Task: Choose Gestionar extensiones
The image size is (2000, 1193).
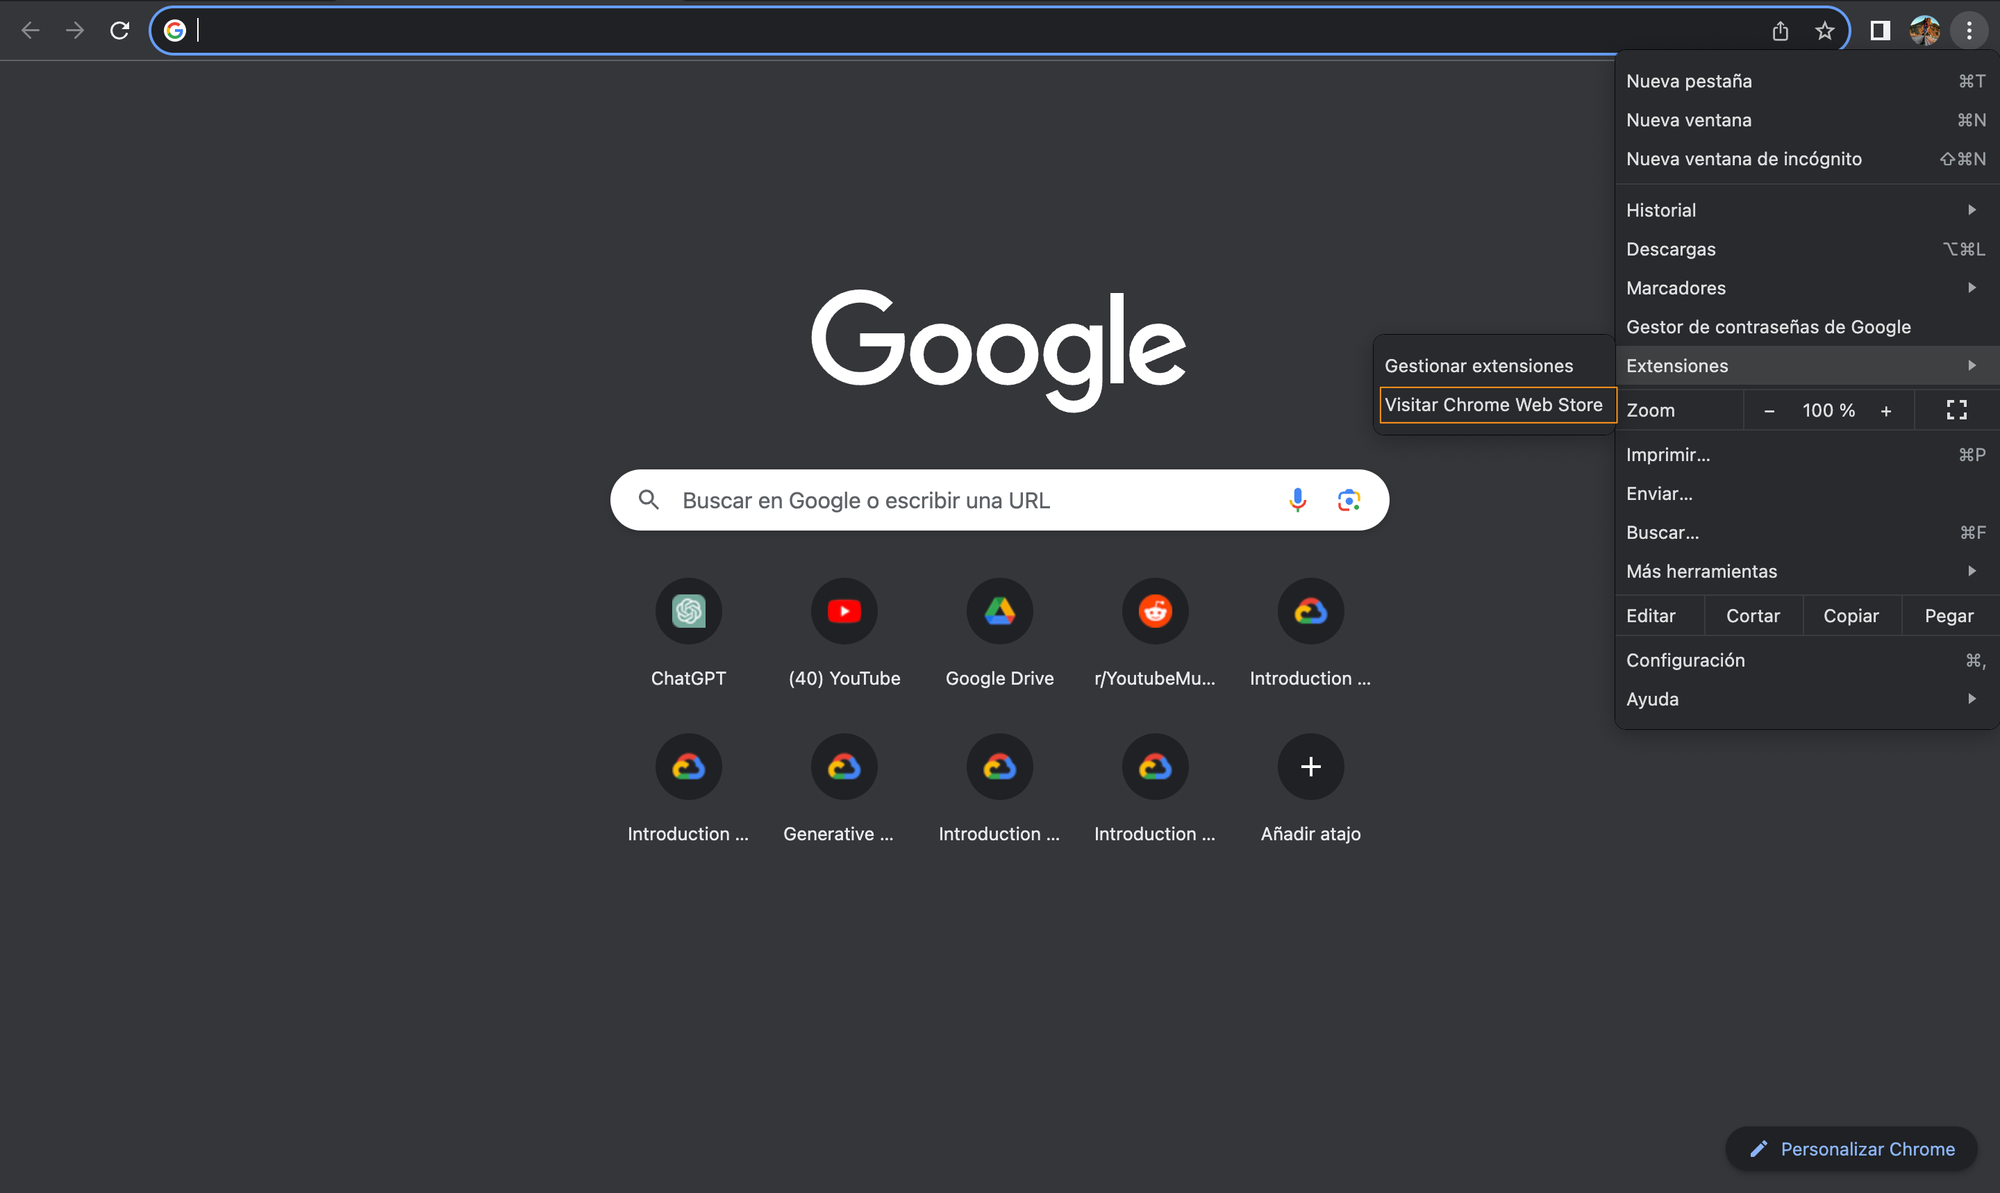Action: tap(1495, 366)
